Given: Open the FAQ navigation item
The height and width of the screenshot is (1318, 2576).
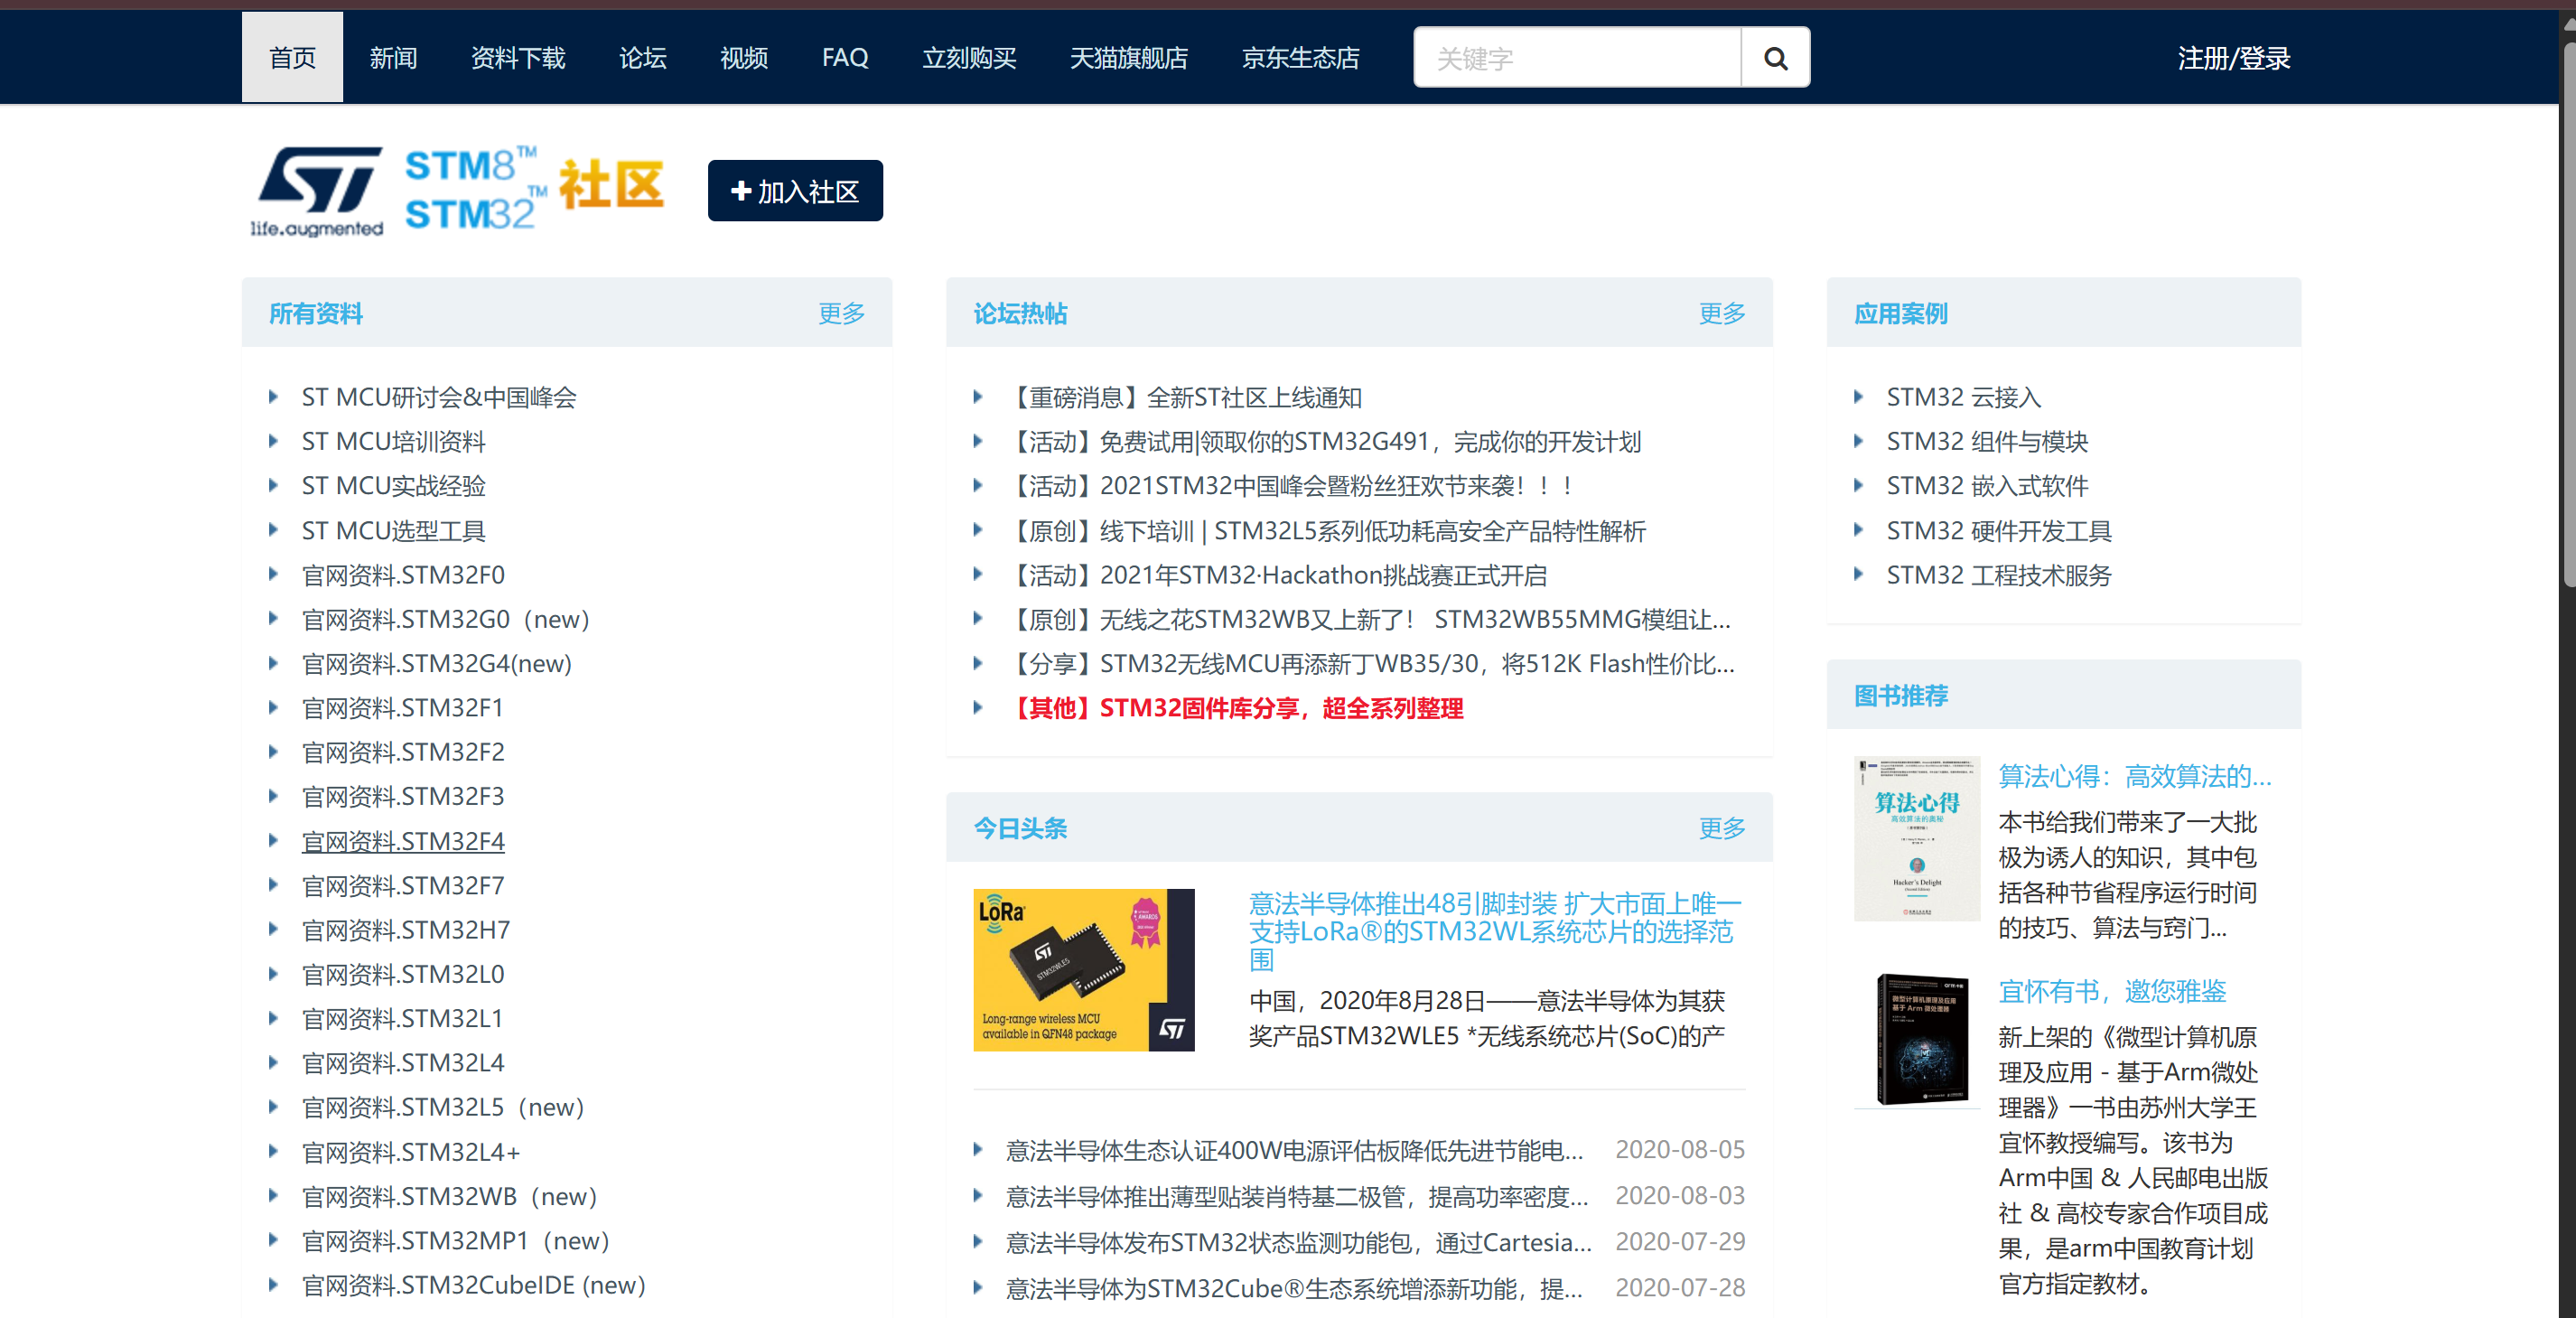Looking at the screenshot, I should pos(845,58).
